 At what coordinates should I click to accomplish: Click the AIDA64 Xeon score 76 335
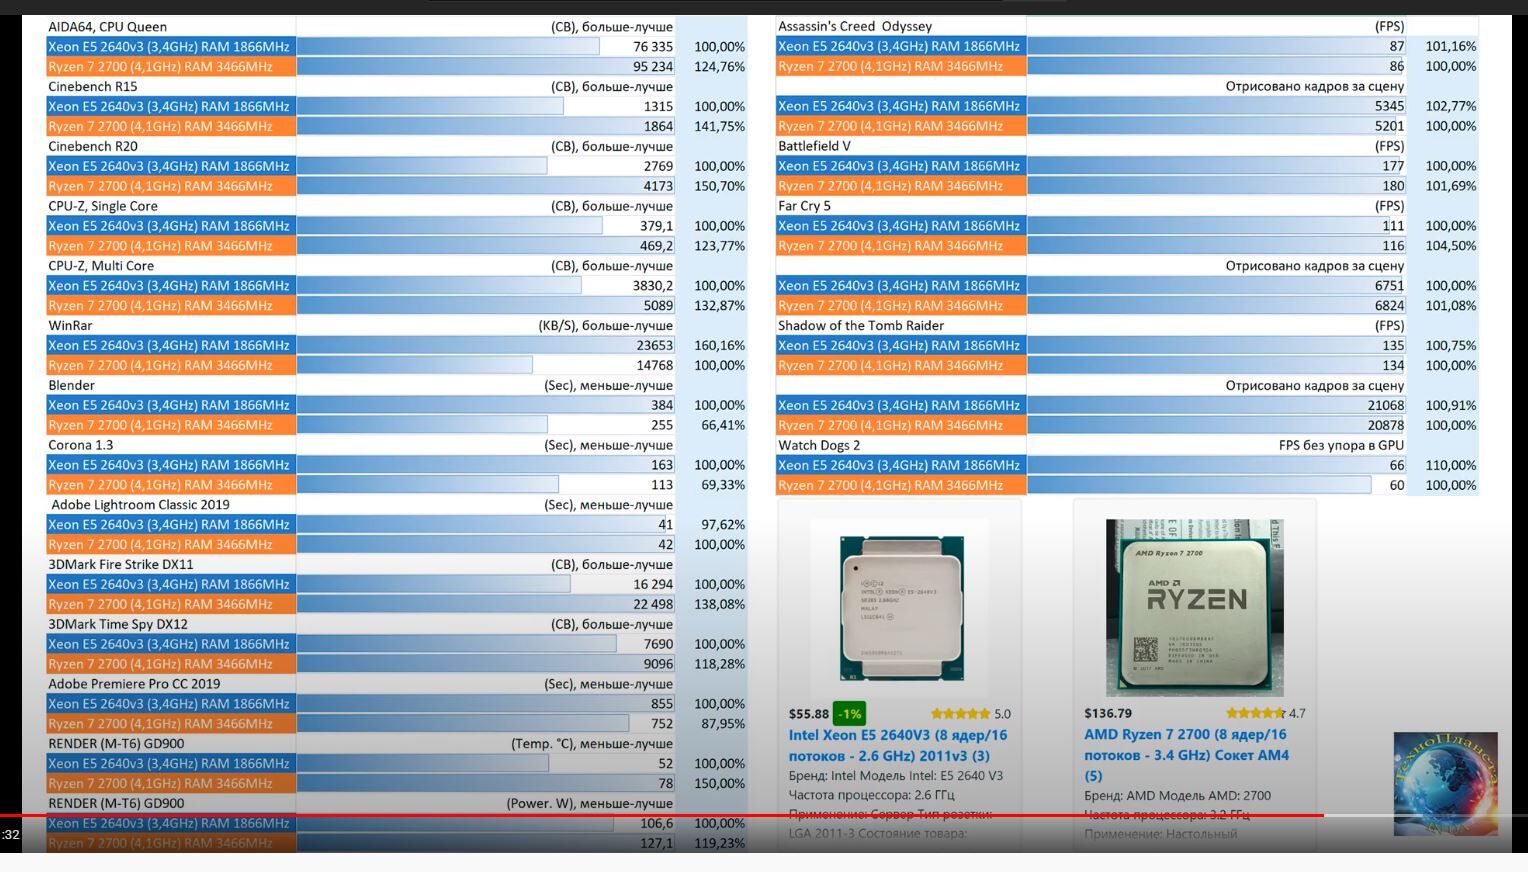pos(653,47)
